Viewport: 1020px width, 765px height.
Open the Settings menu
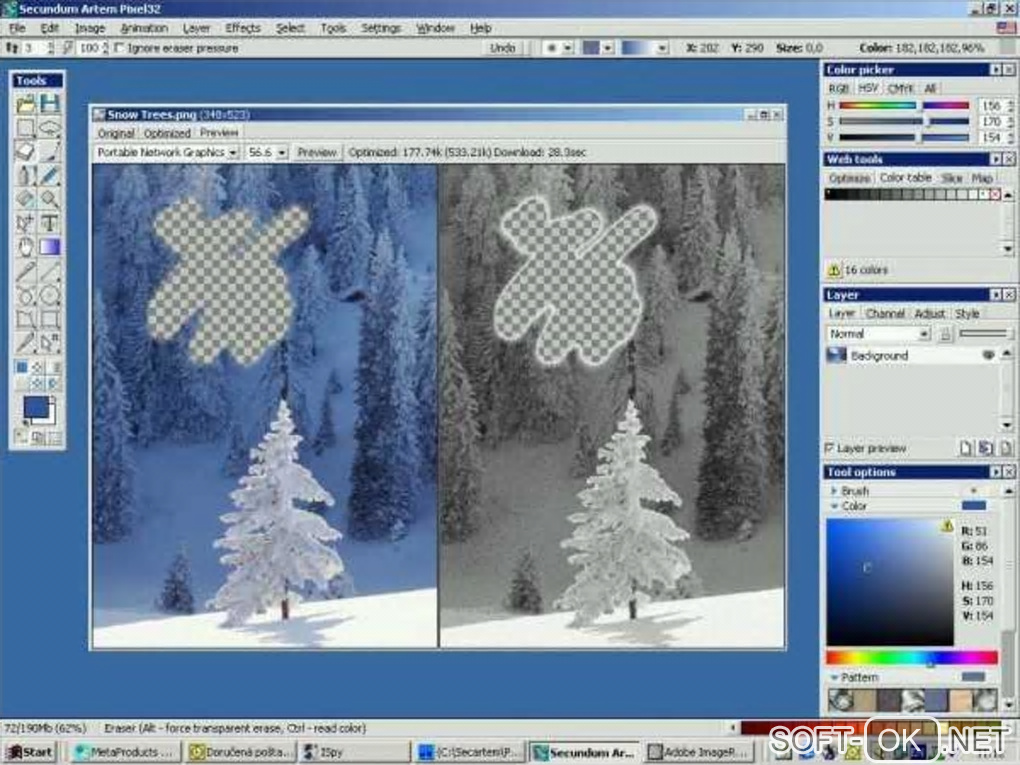381,28
